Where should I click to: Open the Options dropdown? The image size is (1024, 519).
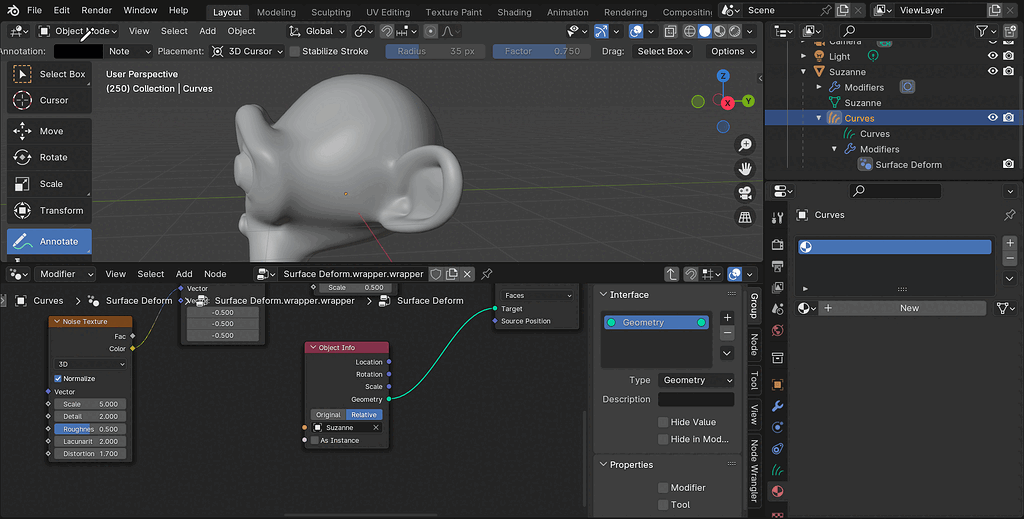click(x=732, y=52)
